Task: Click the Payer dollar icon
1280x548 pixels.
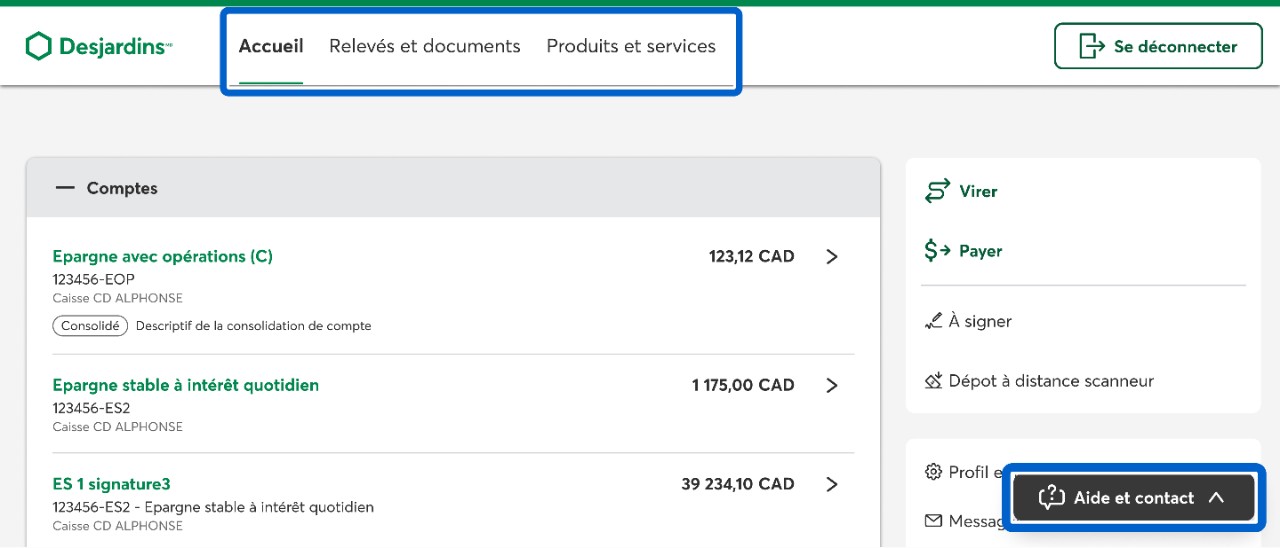Action: point(937,251)
